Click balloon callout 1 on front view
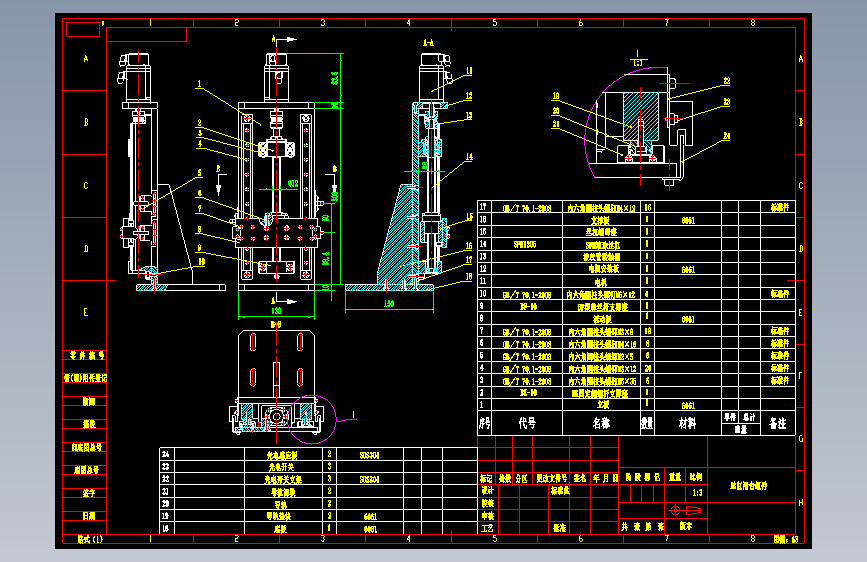The image size is (867, 562). pos(199,84)
